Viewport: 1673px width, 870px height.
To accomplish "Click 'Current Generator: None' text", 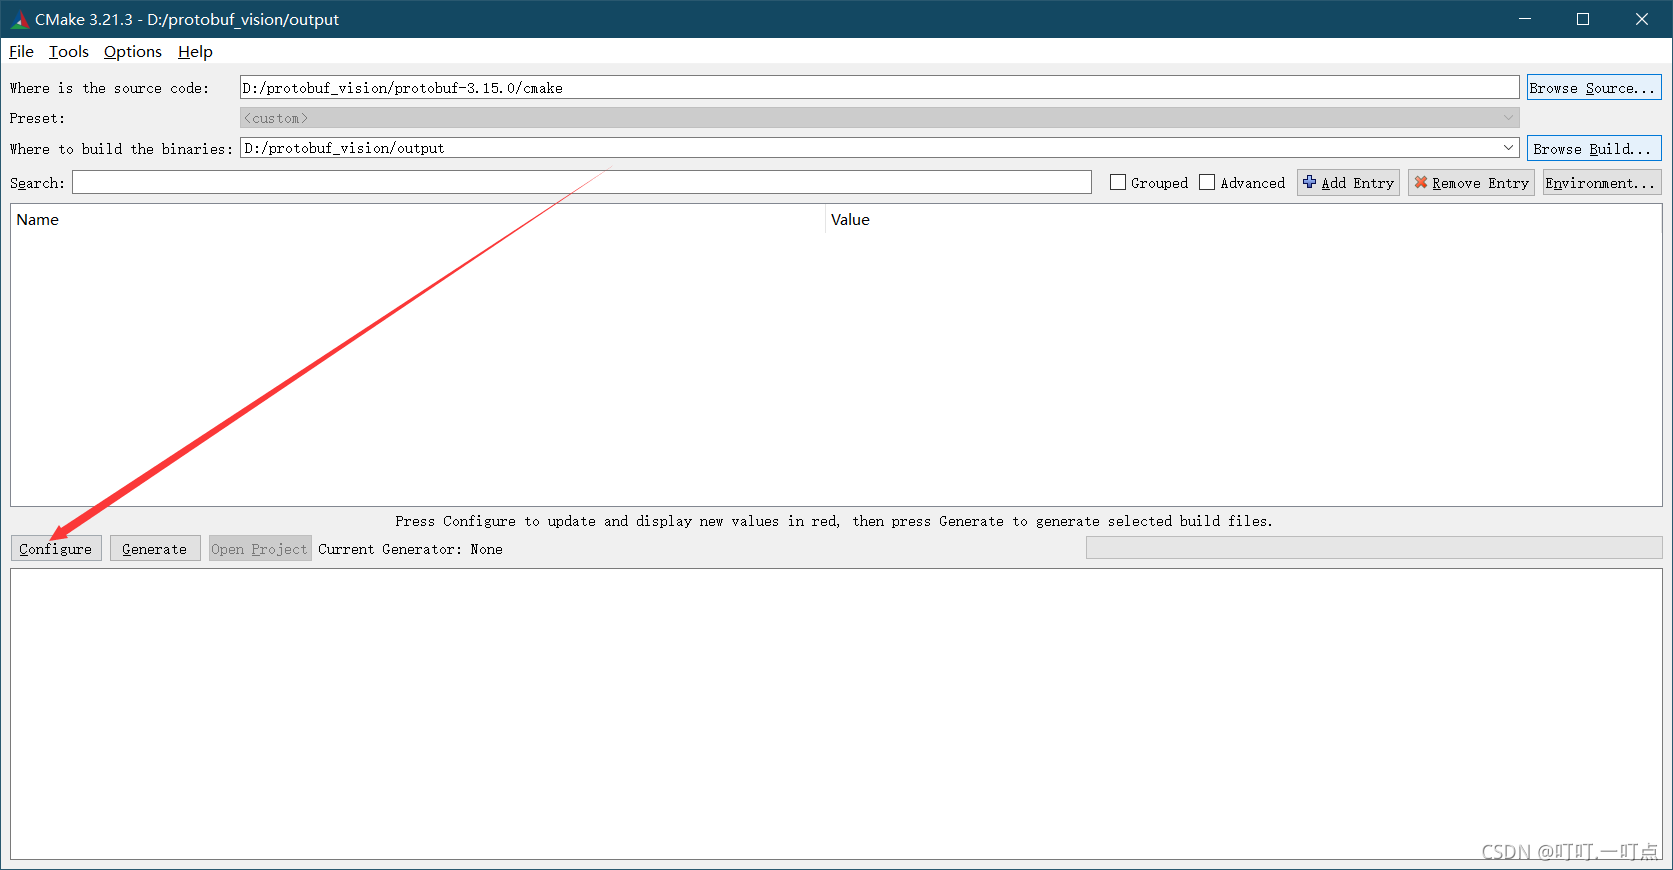I will click(410, 549).
